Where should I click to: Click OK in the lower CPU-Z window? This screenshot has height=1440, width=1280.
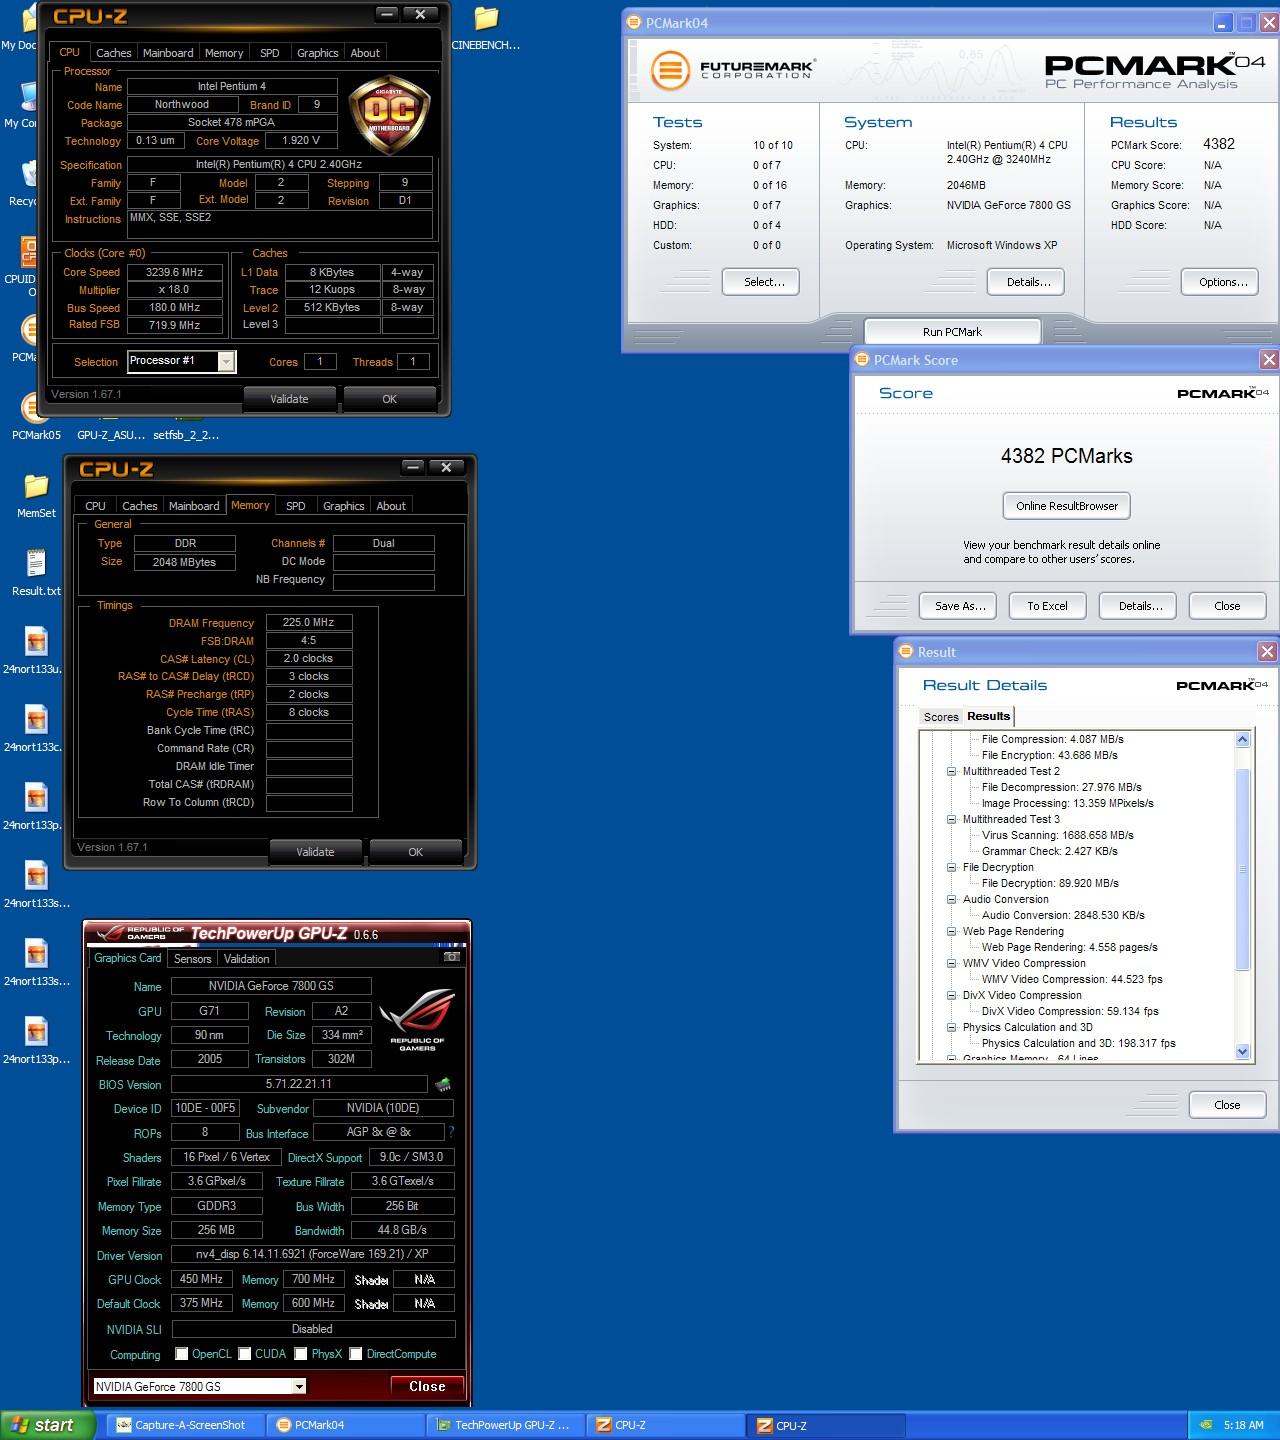416,852
